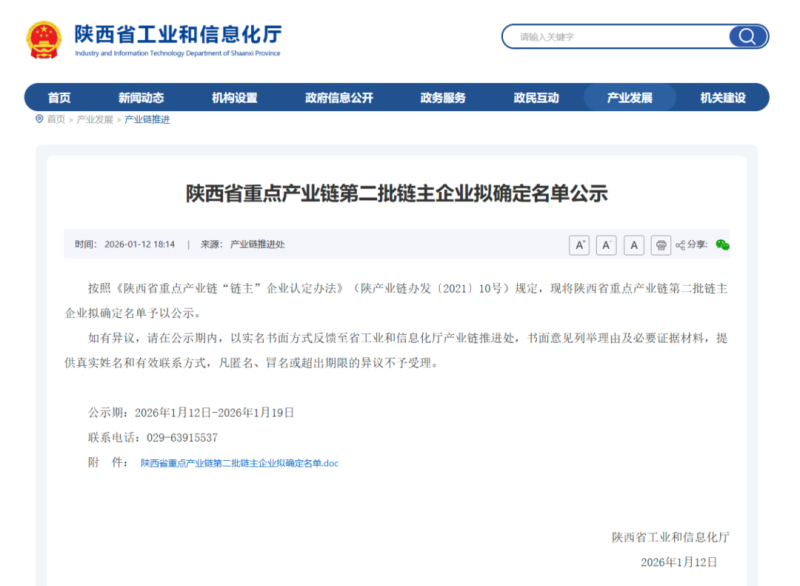Select the 产业发展 navigation tab
The height and width of the screenshot is (586, 800).
tap(630, 98)
